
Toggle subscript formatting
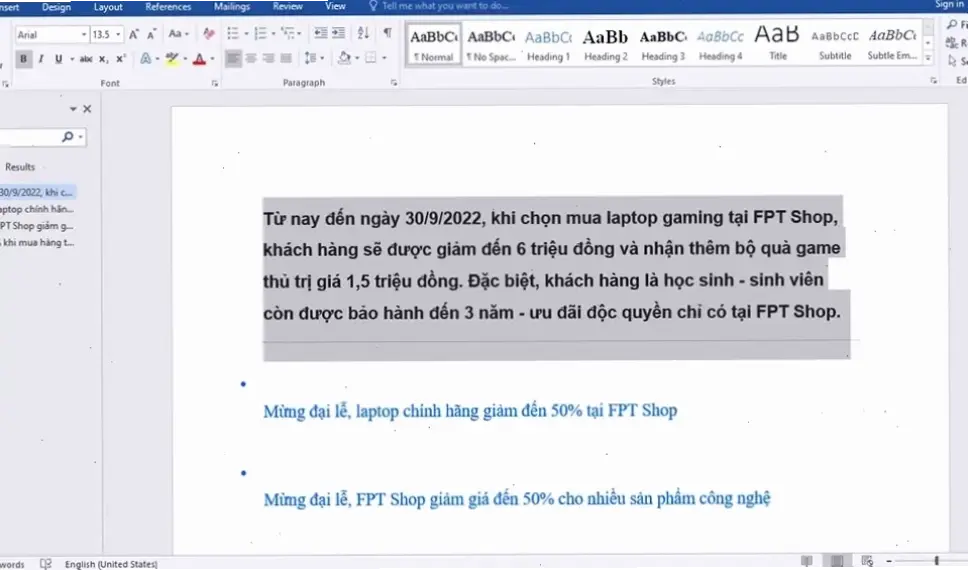click(x=103, y=59)
